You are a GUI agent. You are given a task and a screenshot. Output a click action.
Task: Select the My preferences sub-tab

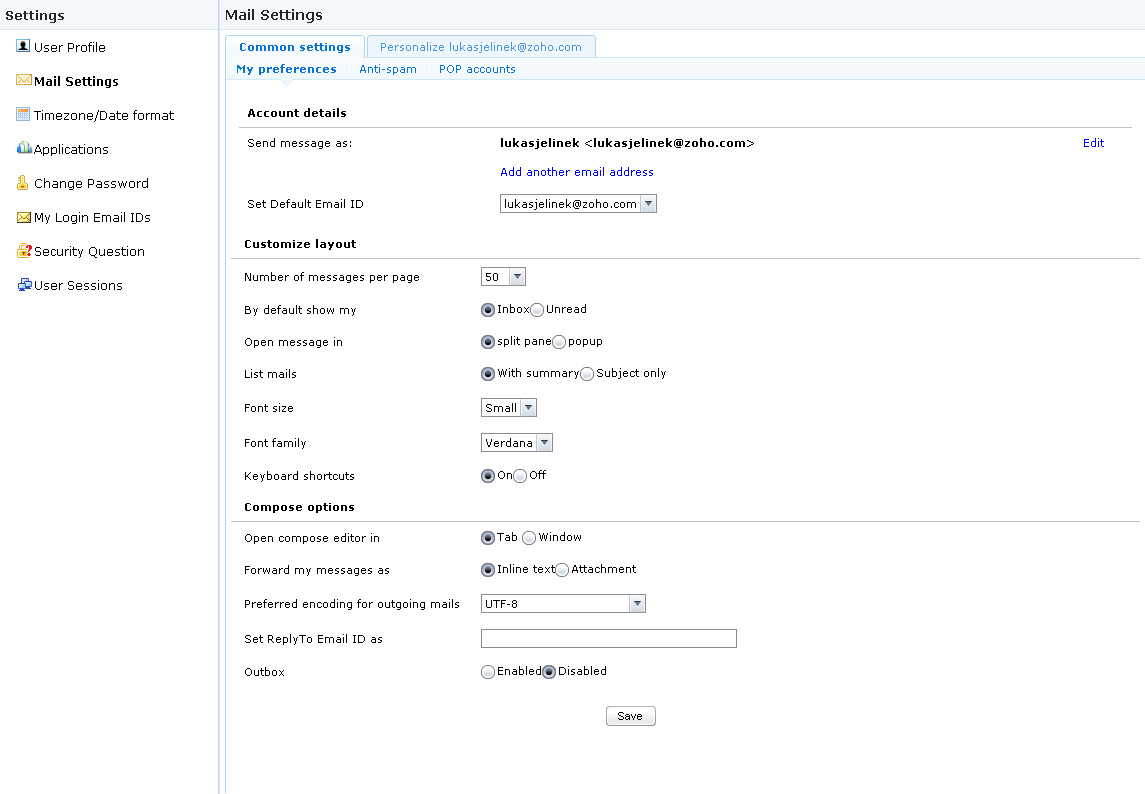286,69
